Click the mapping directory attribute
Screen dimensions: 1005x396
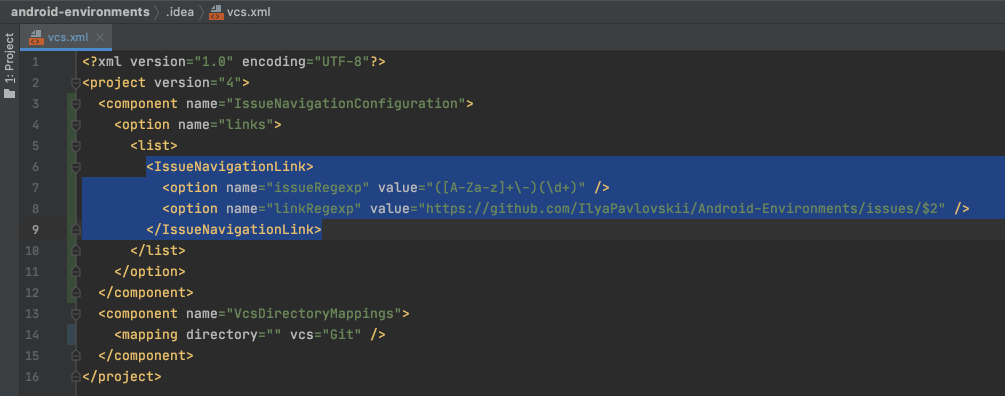(234, 334)
